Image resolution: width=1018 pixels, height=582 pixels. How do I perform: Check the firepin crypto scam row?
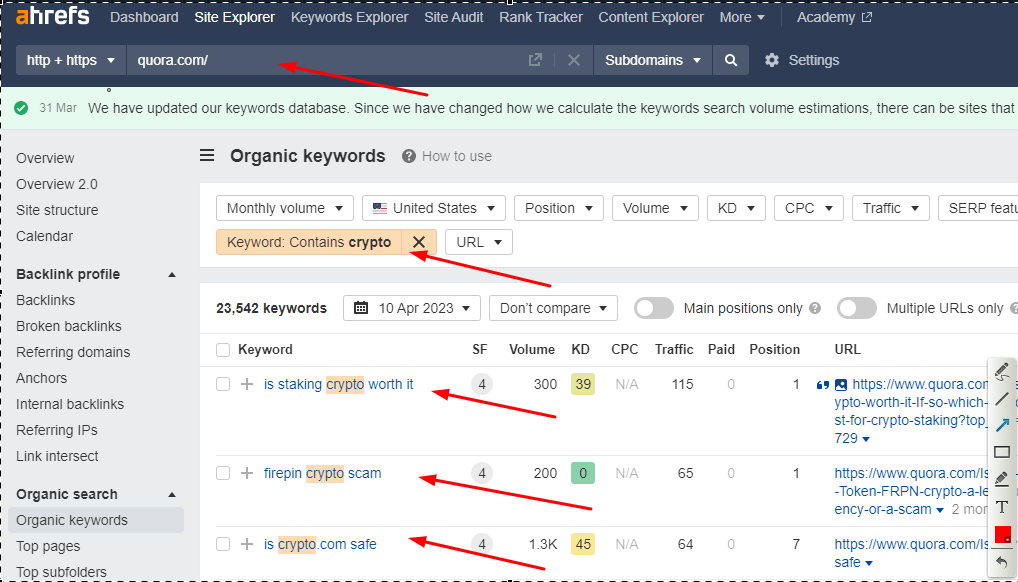pyautogui.click(x=223, y=474)
